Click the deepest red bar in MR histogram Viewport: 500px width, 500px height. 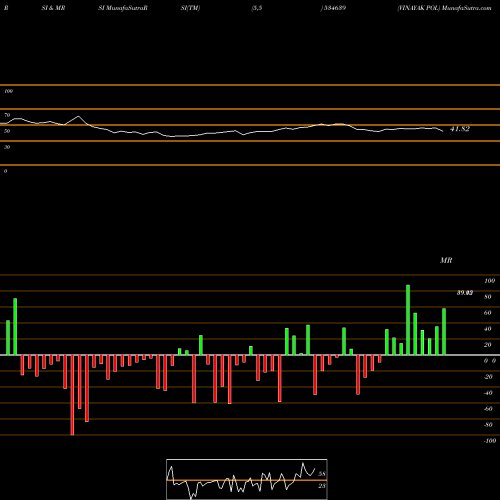[x=72, y=395]
